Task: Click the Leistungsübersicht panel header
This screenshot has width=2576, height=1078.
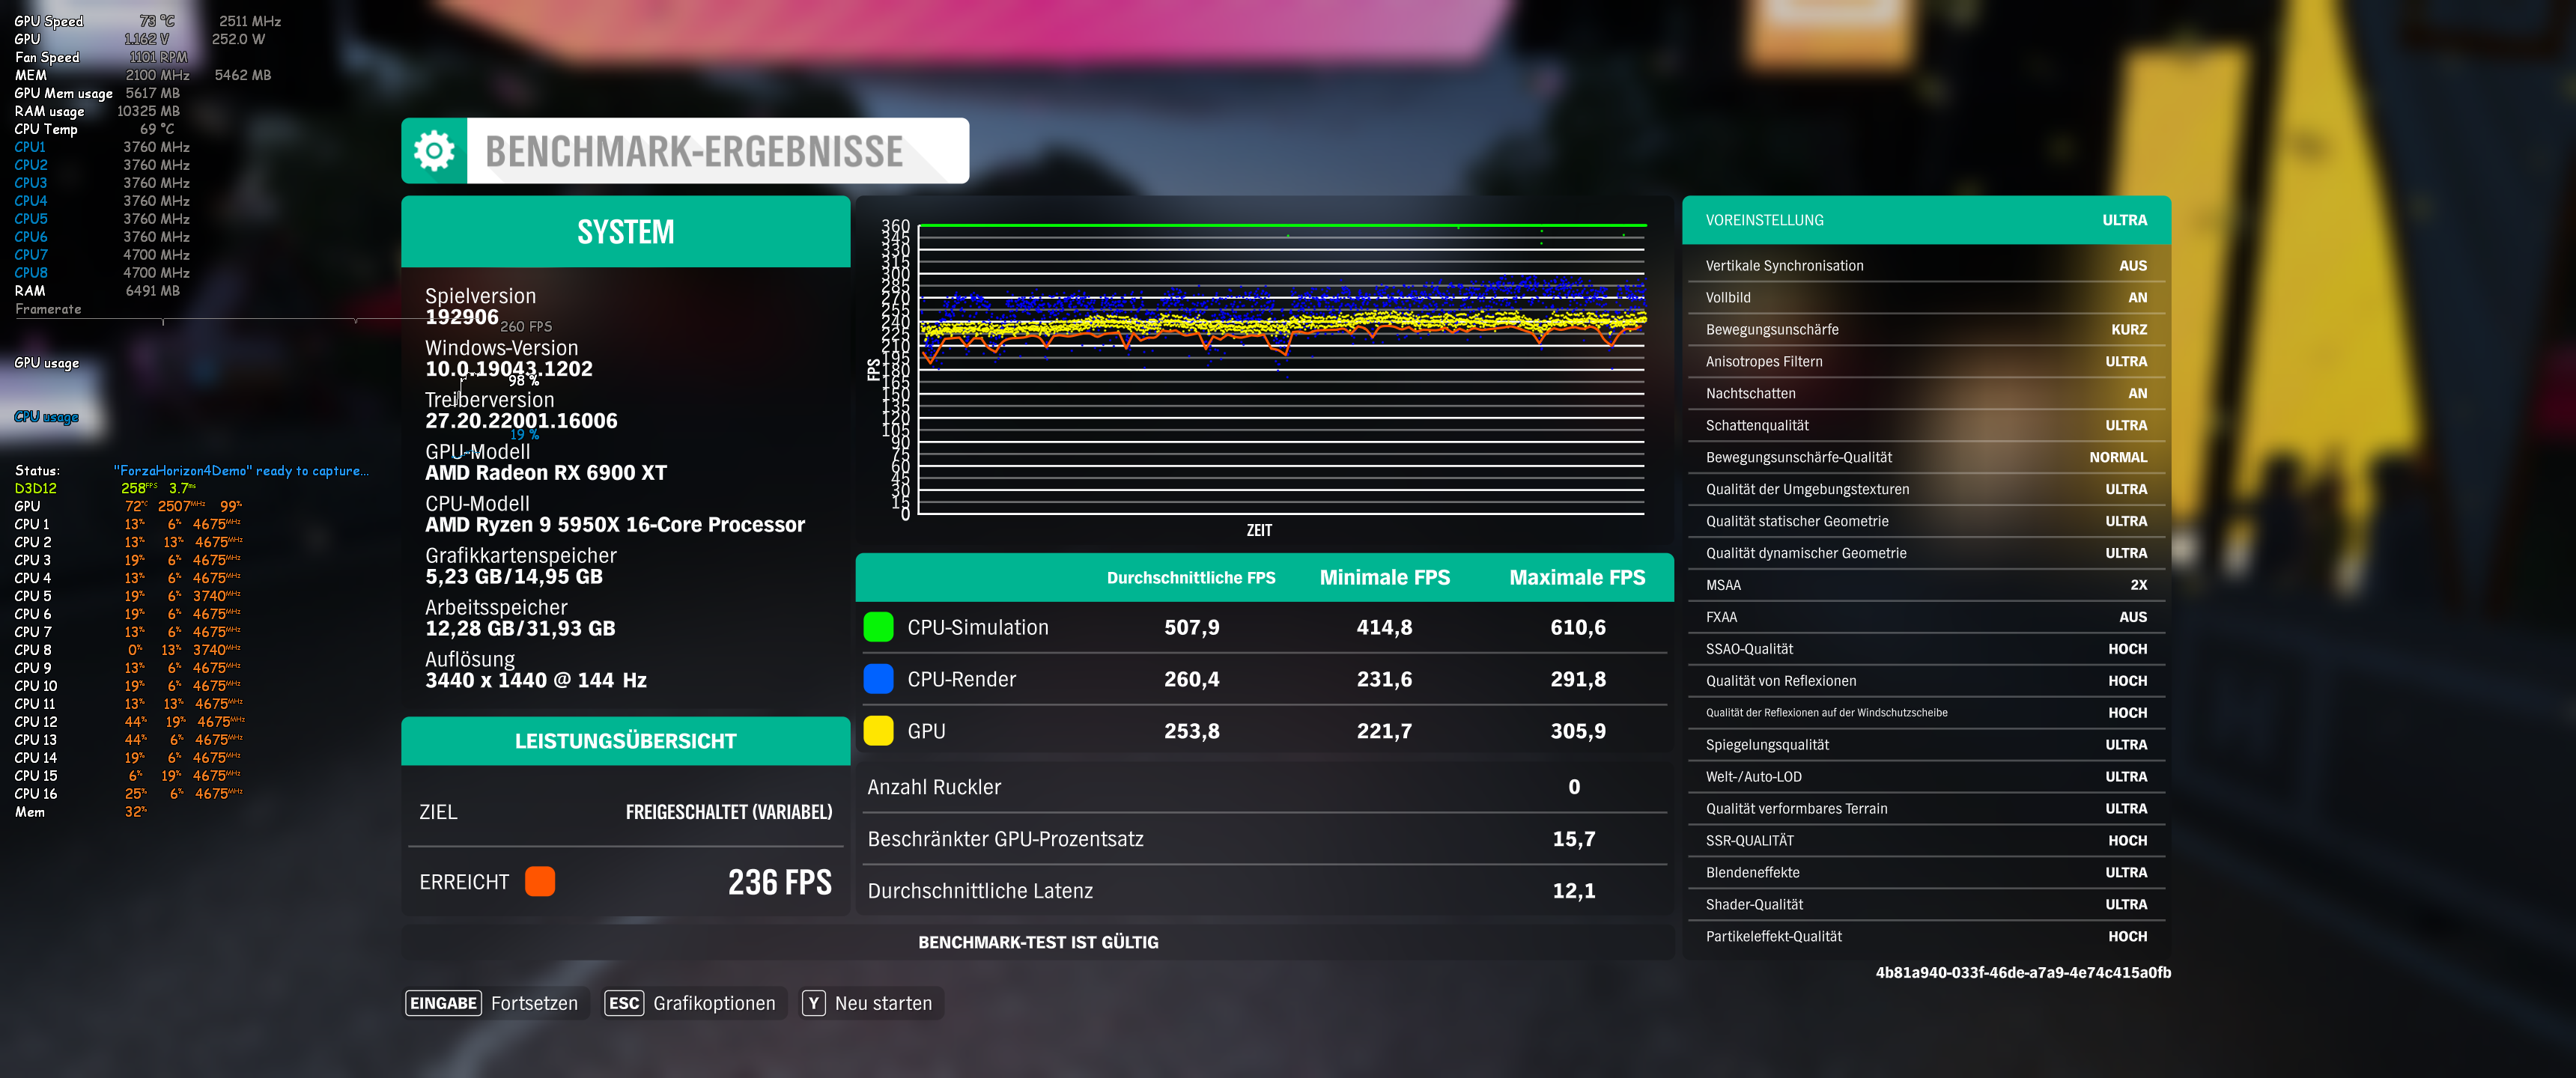Action: point(625,741)
